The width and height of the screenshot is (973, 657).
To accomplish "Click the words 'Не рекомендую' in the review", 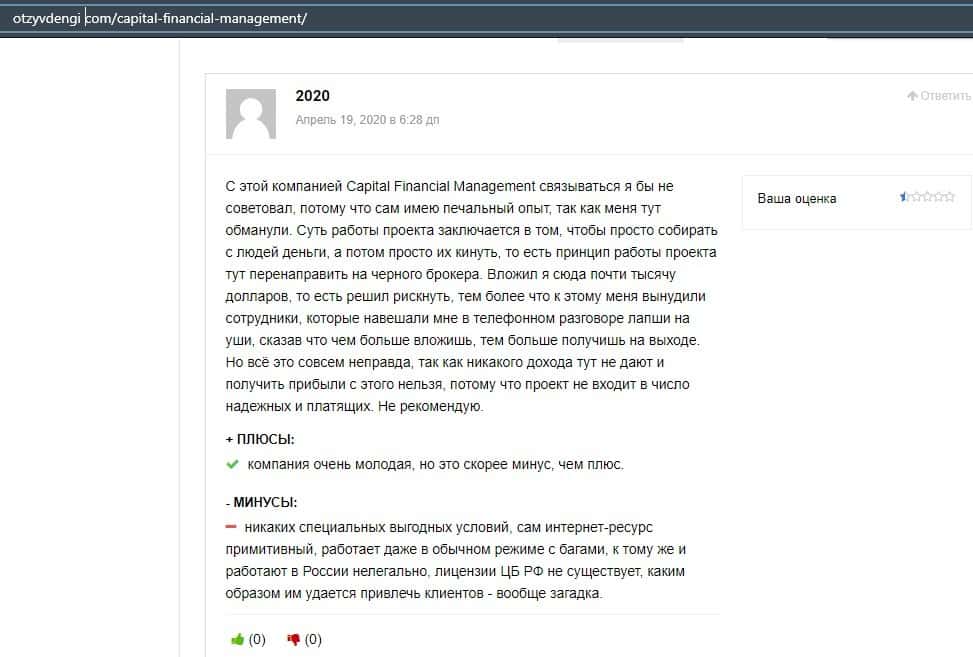I will [430, 406].
